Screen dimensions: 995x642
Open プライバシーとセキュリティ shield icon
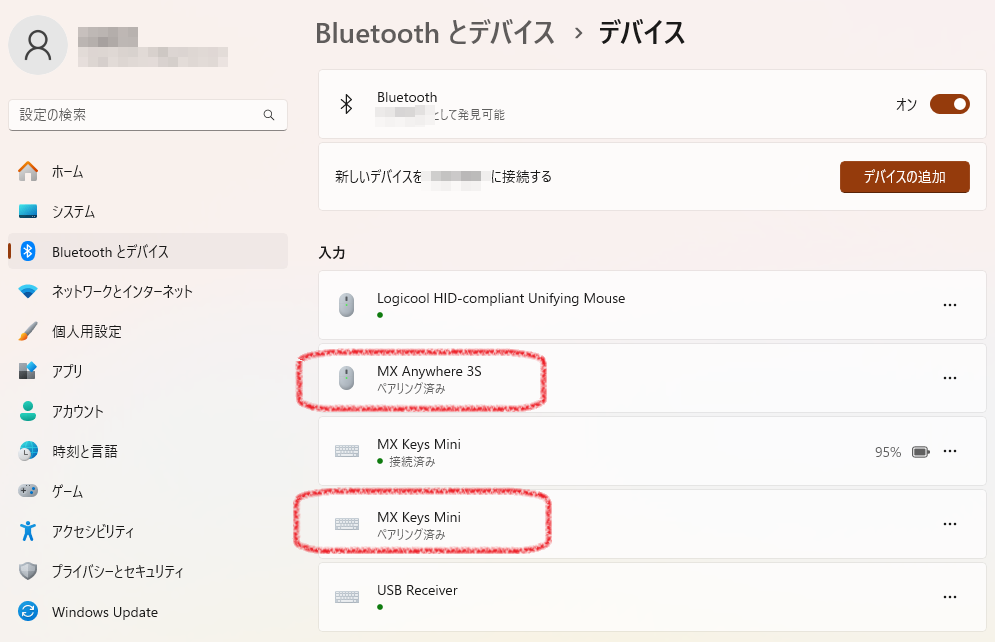(28, 571)
